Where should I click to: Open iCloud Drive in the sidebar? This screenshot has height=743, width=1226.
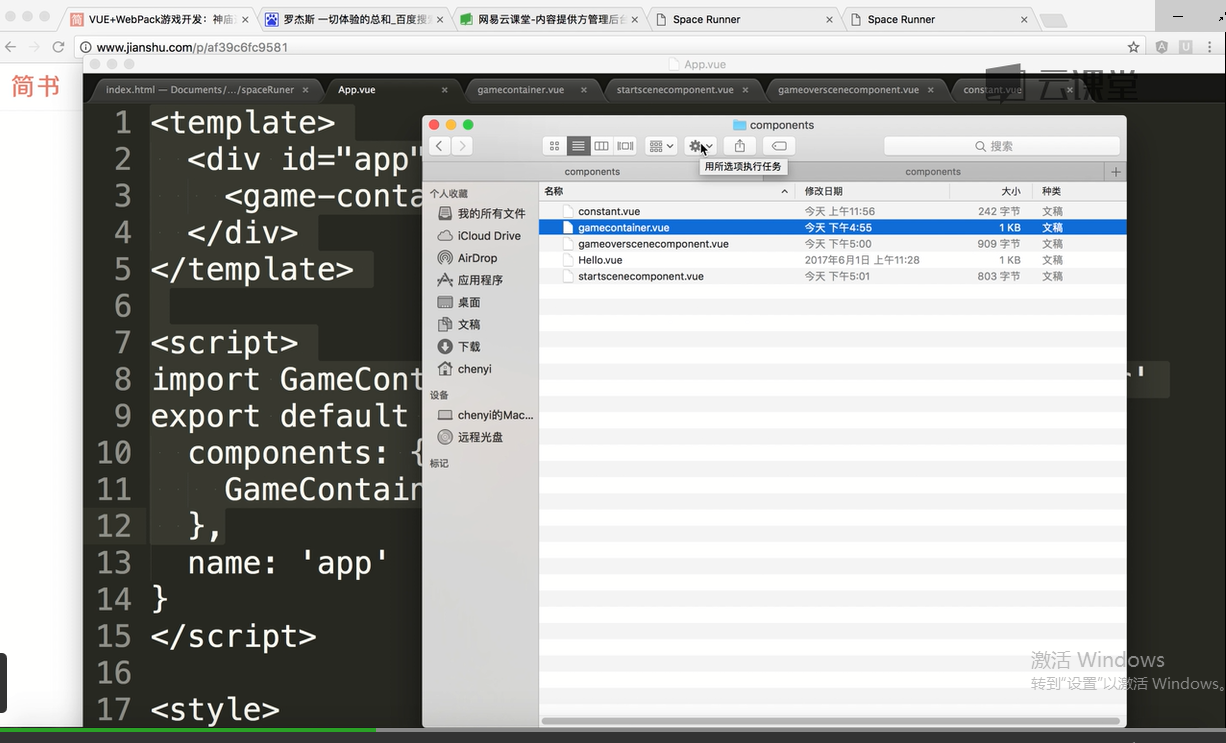tap(488, 236)
